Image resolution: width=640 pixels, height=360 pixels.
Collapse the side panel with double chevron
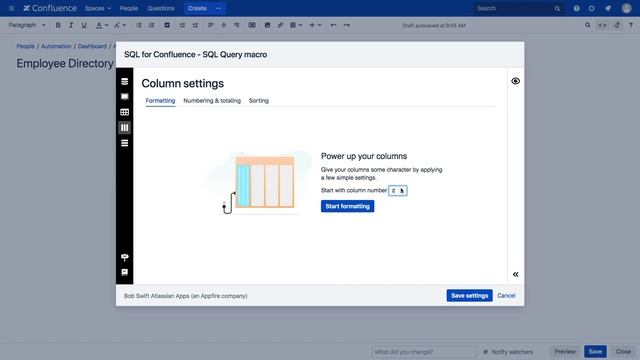point(516,274)
